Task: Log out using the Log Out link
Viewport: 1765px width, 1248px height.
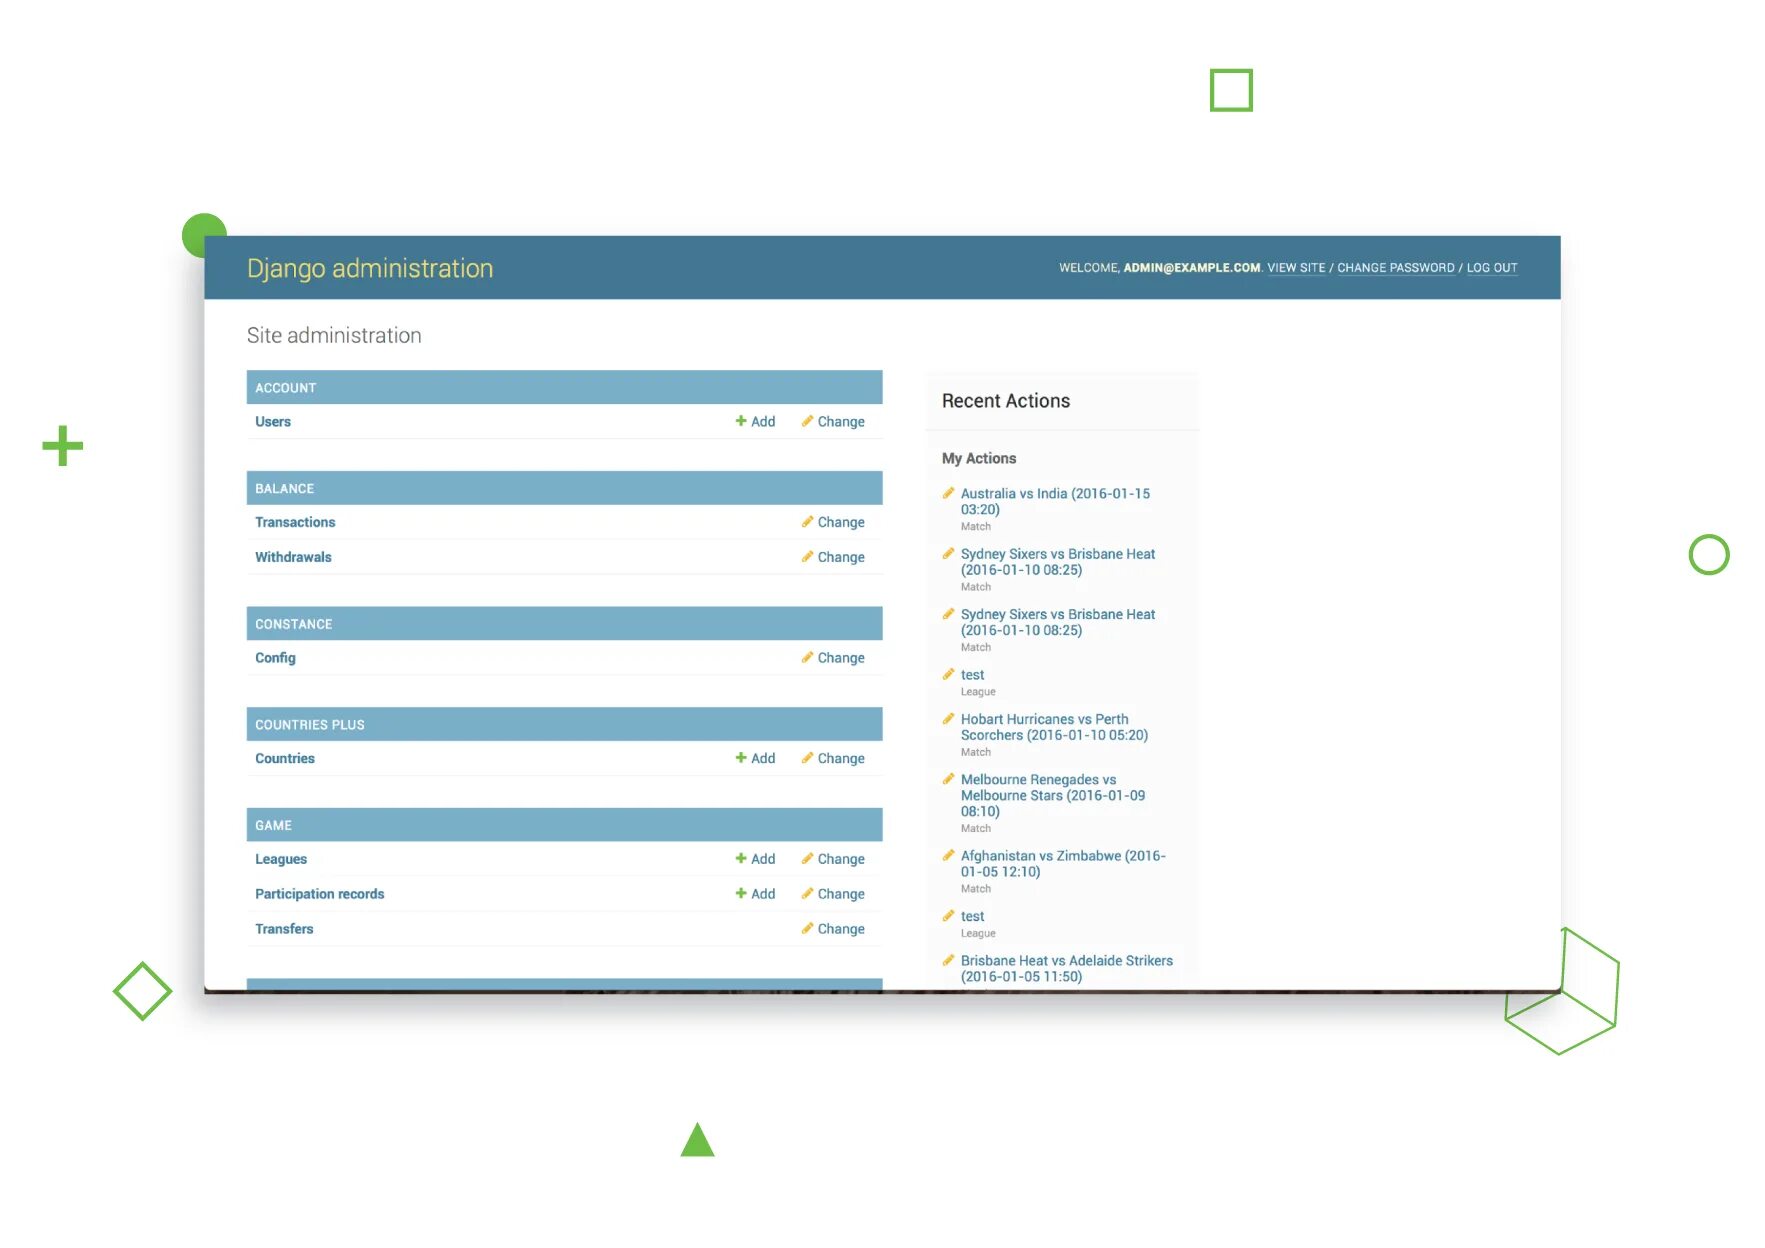Action: point(1492,268)
